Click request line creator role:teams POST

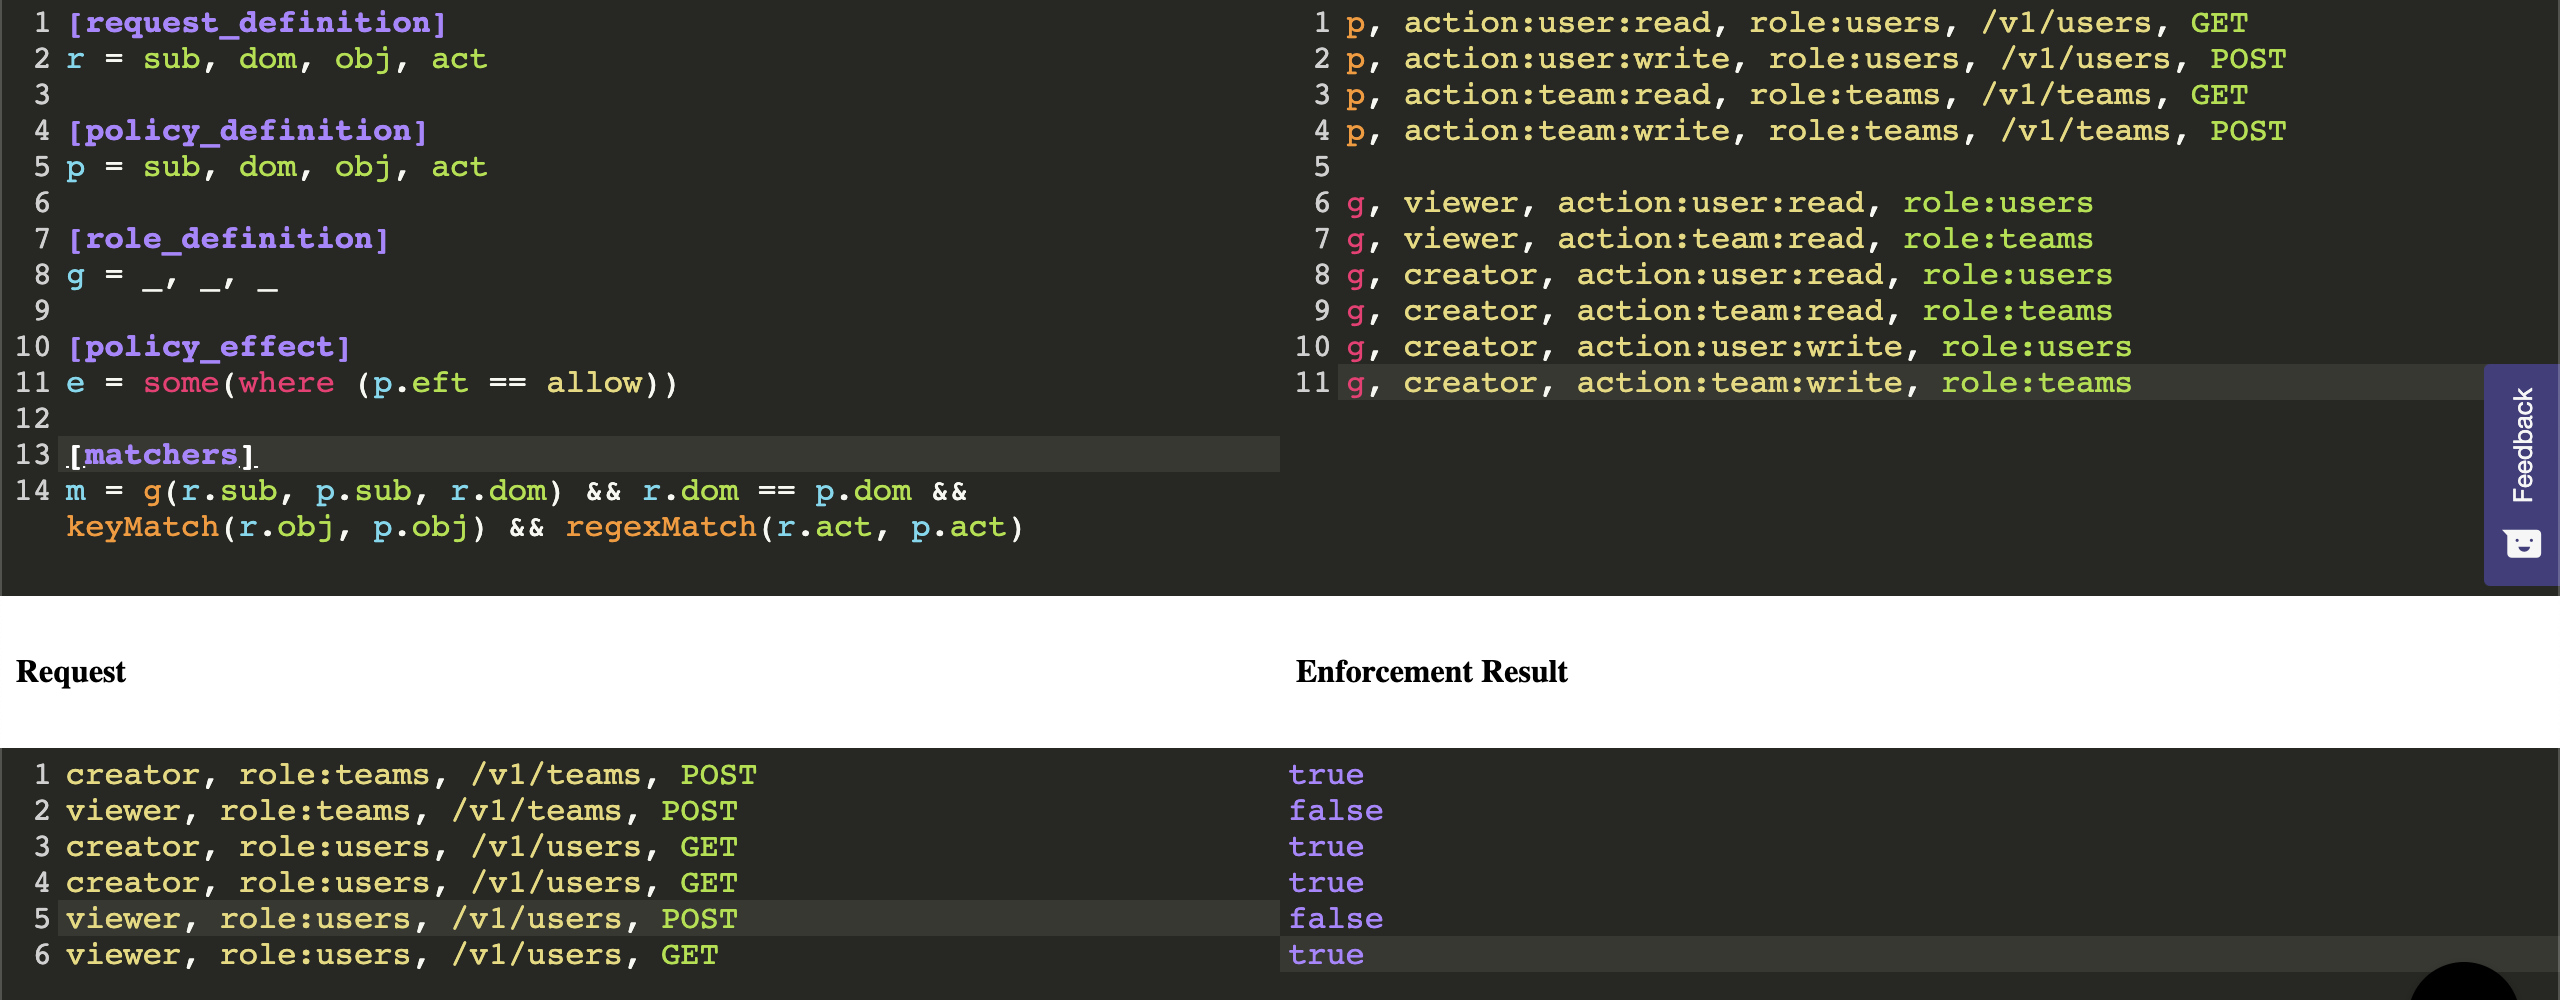(410, 774)
